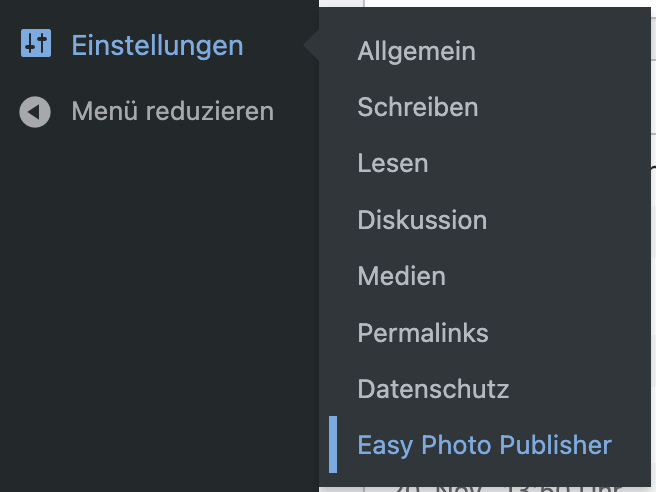The image size is (656, 492).
Task: Choose Medien from the submenu
Action: [x=401, y=276]
